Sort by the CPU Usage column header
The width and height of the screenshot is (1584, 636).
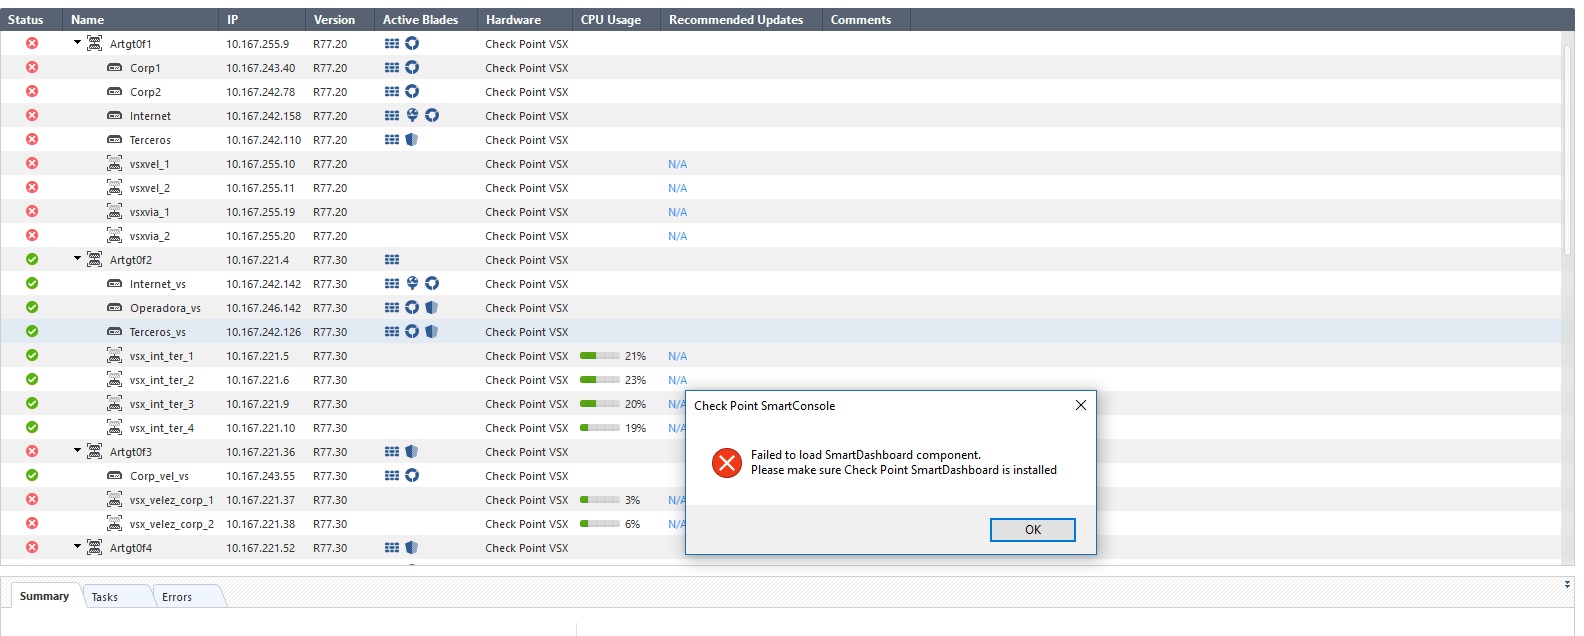click(616, 19)
